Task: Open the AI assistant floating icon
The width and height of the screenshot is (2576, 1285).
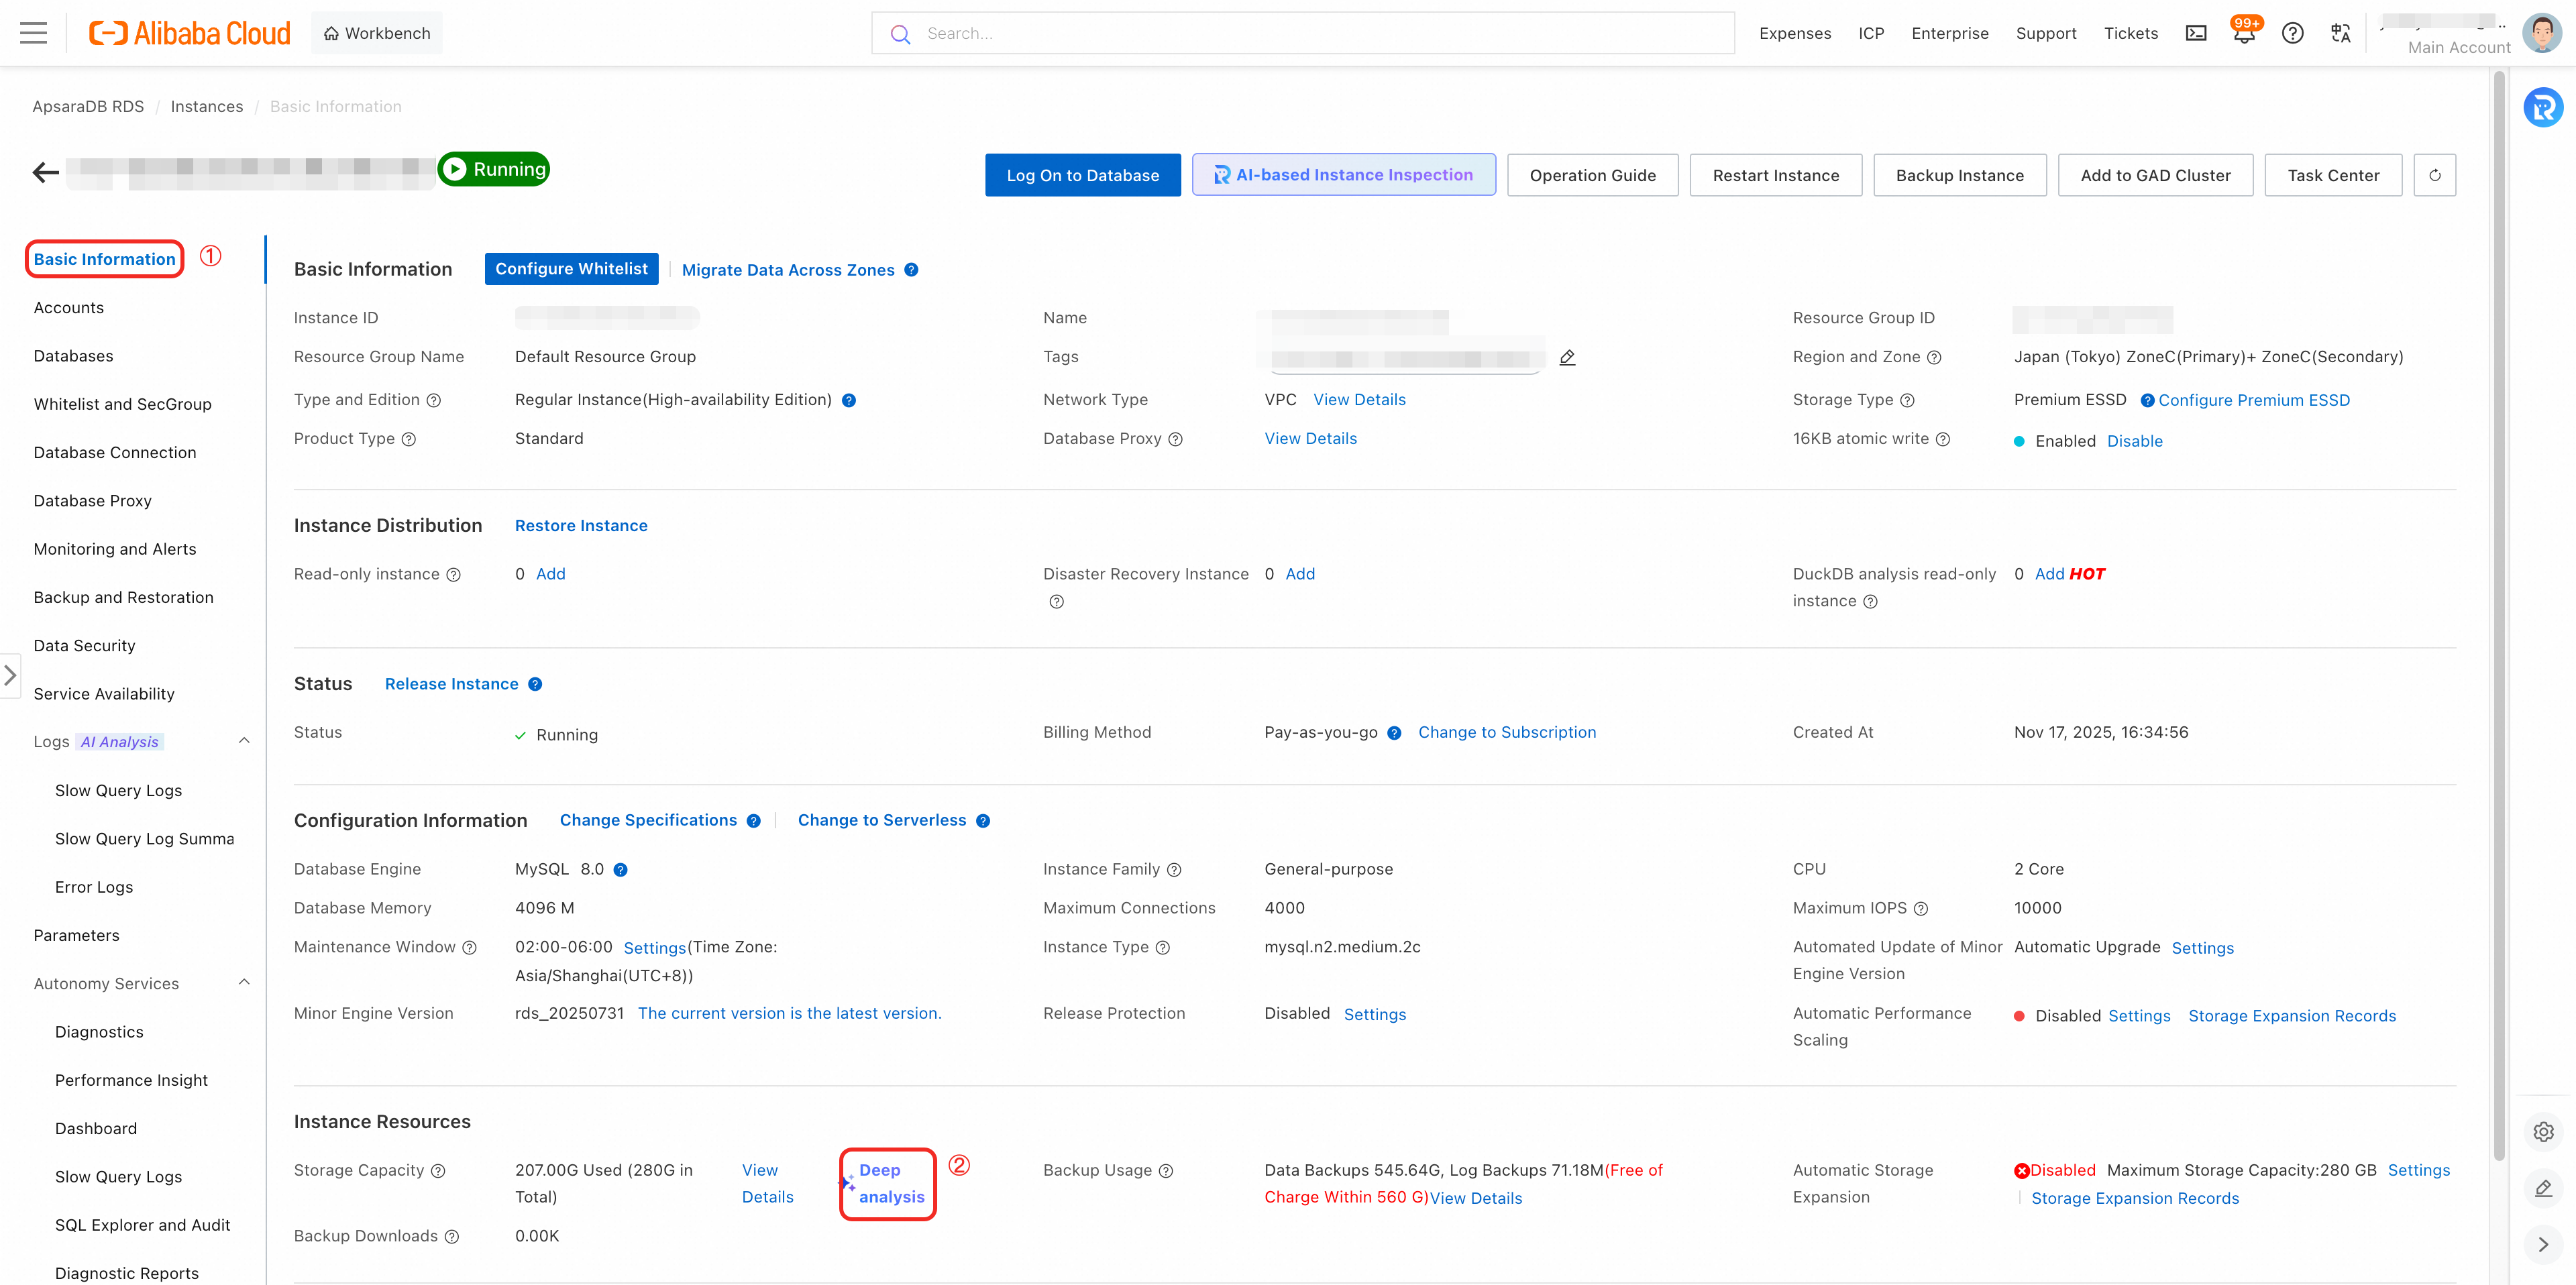Action: (x=2542, y=108)
